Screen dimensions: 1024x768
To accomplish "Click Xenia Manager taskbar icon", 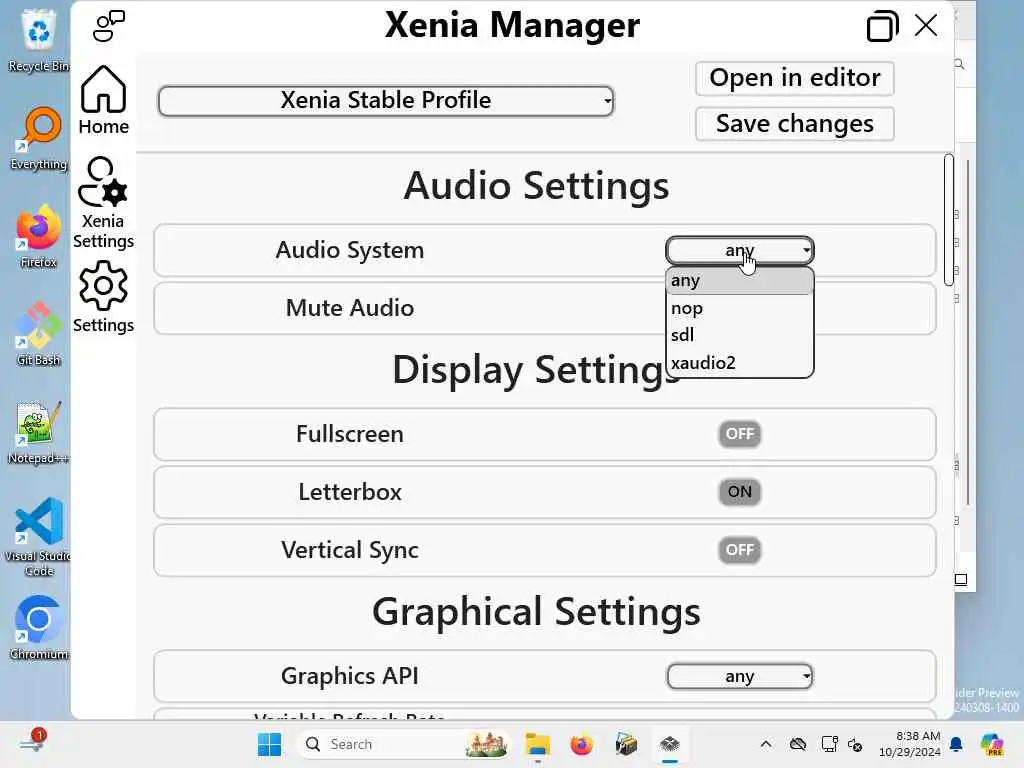I will point(669,744).
